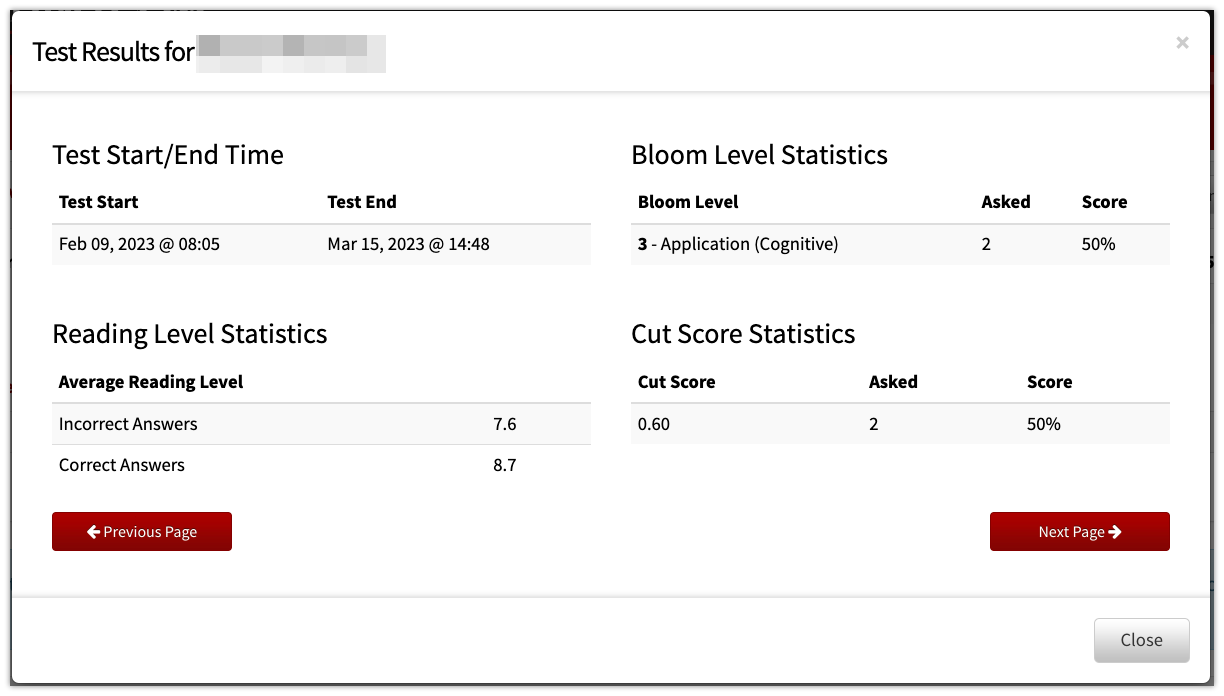Click the Bloom Level column header
This screenshot has height=696, width=1224.
(x=688, y=202)
